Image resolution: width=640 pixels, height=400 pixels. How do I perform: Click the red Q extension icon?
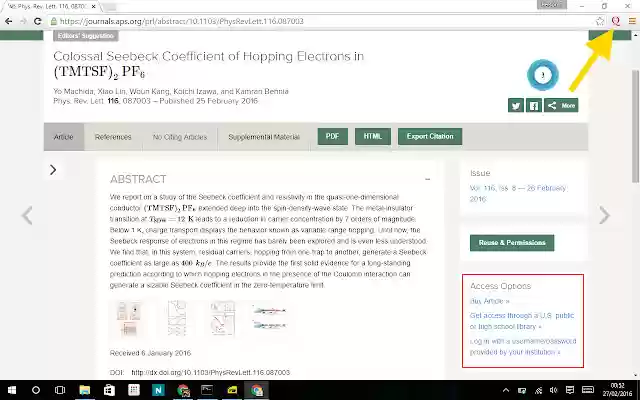coord(616,21)
